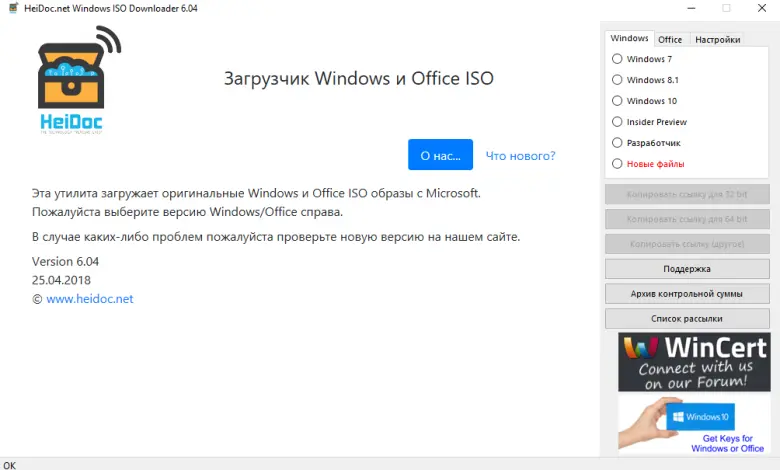Click Копировать ссылку для 32 bit
Viewport: 780px width, 470px height.
point(686,194)
